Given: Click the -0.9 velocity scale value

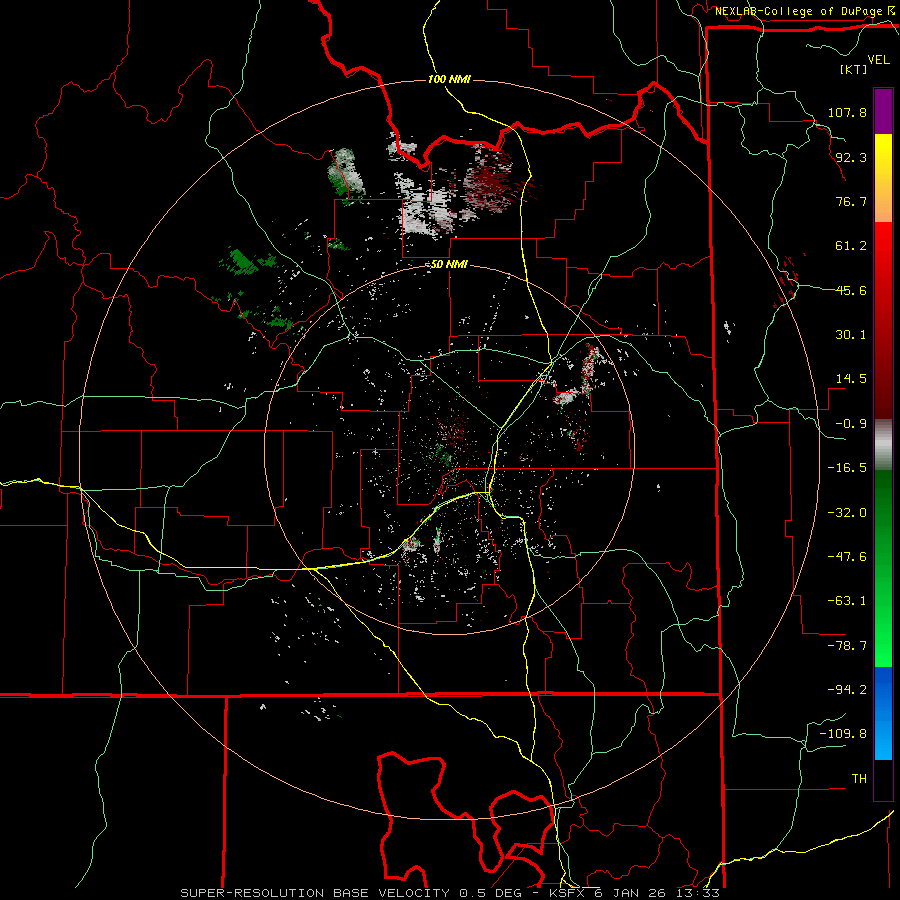Looking at the screenshot, I should point(851,424).
